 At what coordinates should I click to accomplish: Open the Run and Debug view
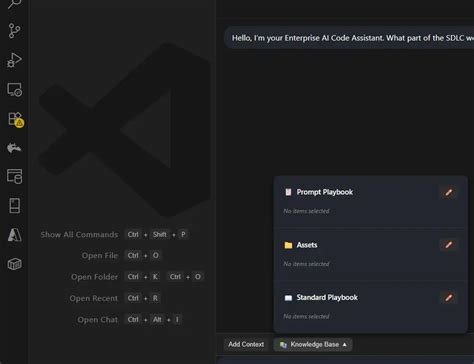(14, 60)
